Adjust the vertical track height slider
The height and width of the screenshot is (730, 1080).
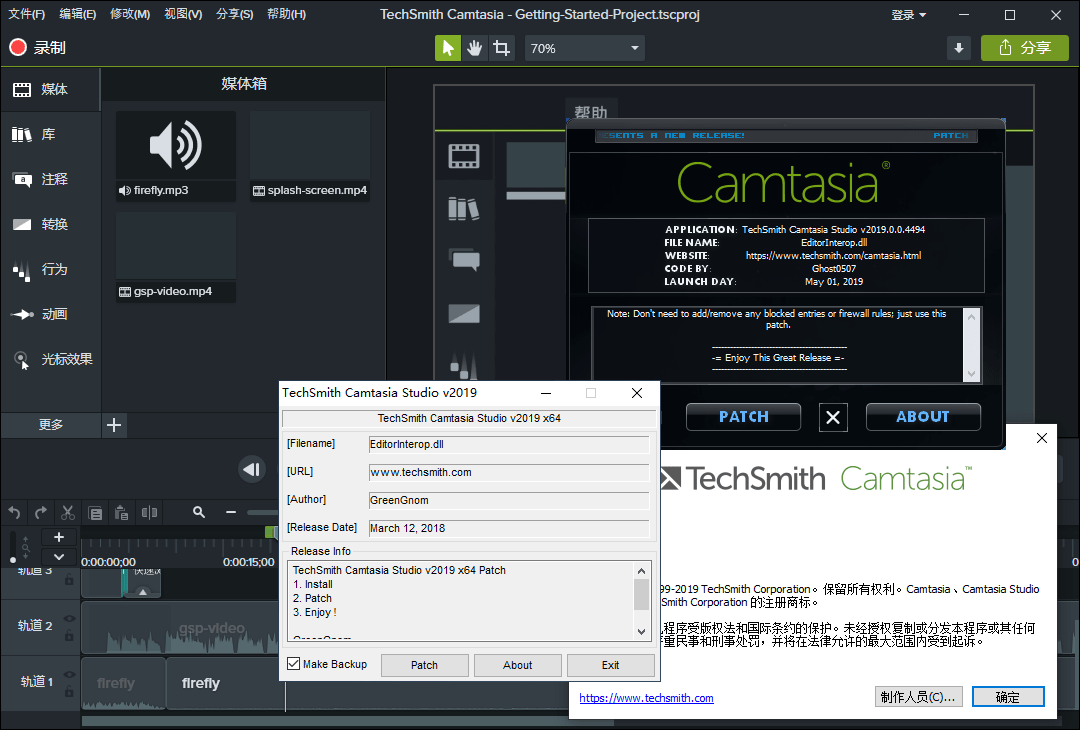[12, 547]
